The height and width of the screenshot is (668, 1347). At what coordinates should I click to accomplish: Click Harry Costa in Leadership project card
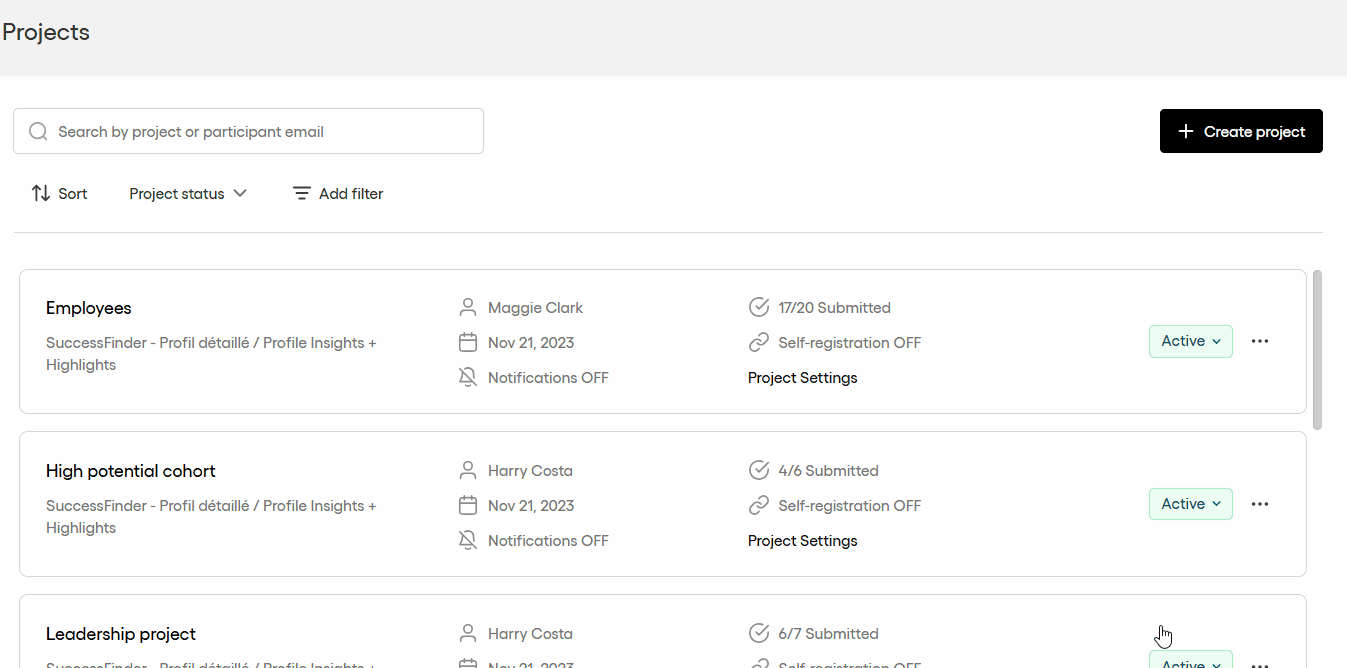point(530,634)
